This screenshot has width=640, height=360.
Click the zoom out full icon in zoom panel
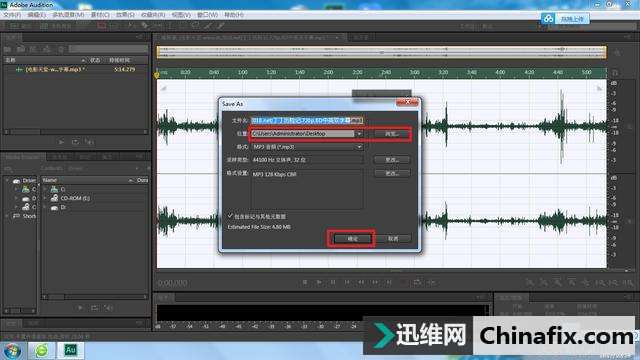point(586,282)
